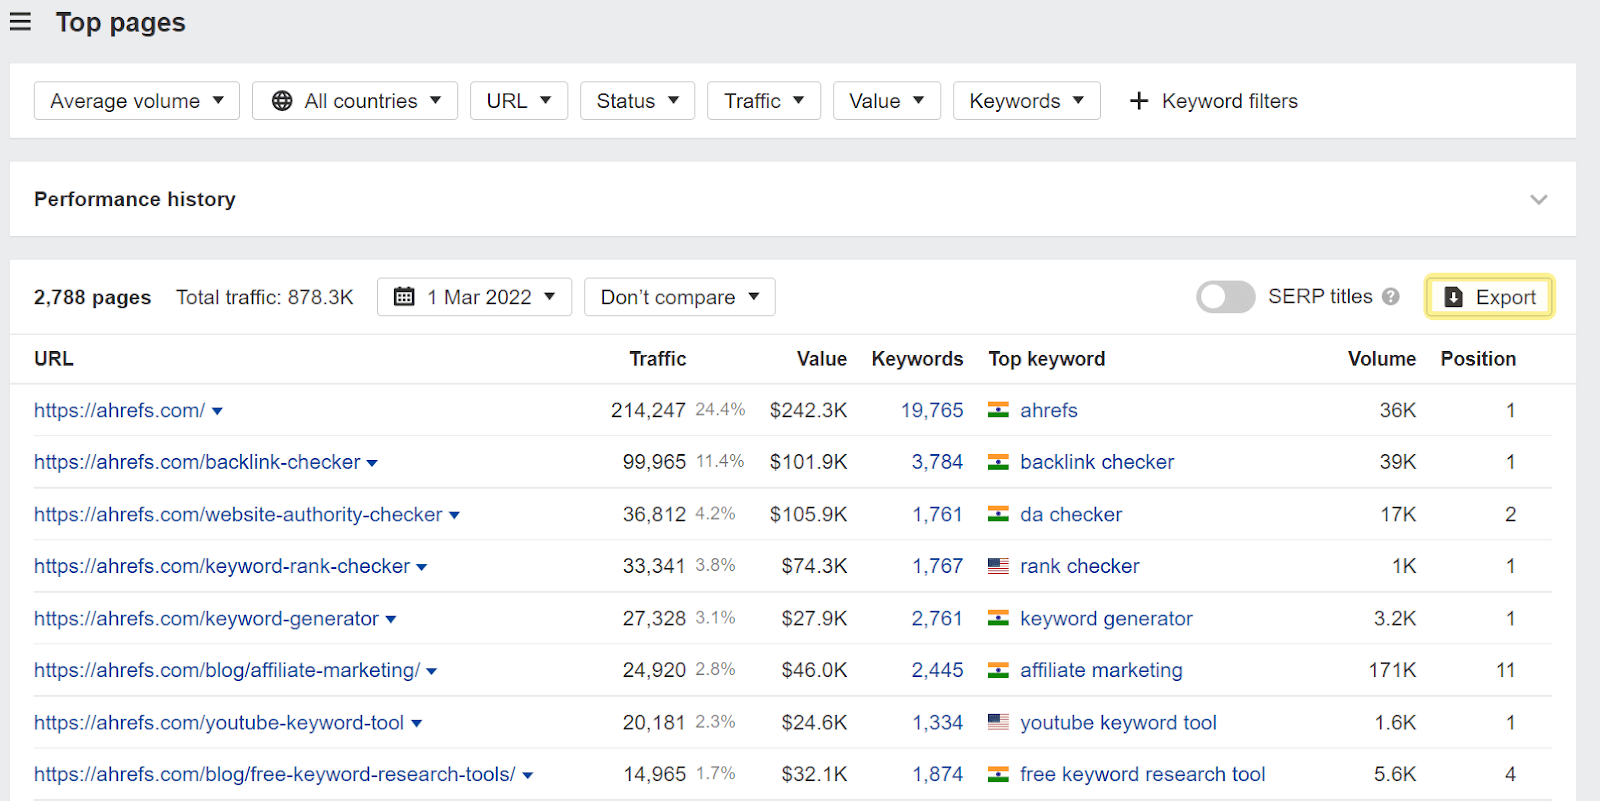Open the youtube-keyword-tool URL link

(219, 722)
